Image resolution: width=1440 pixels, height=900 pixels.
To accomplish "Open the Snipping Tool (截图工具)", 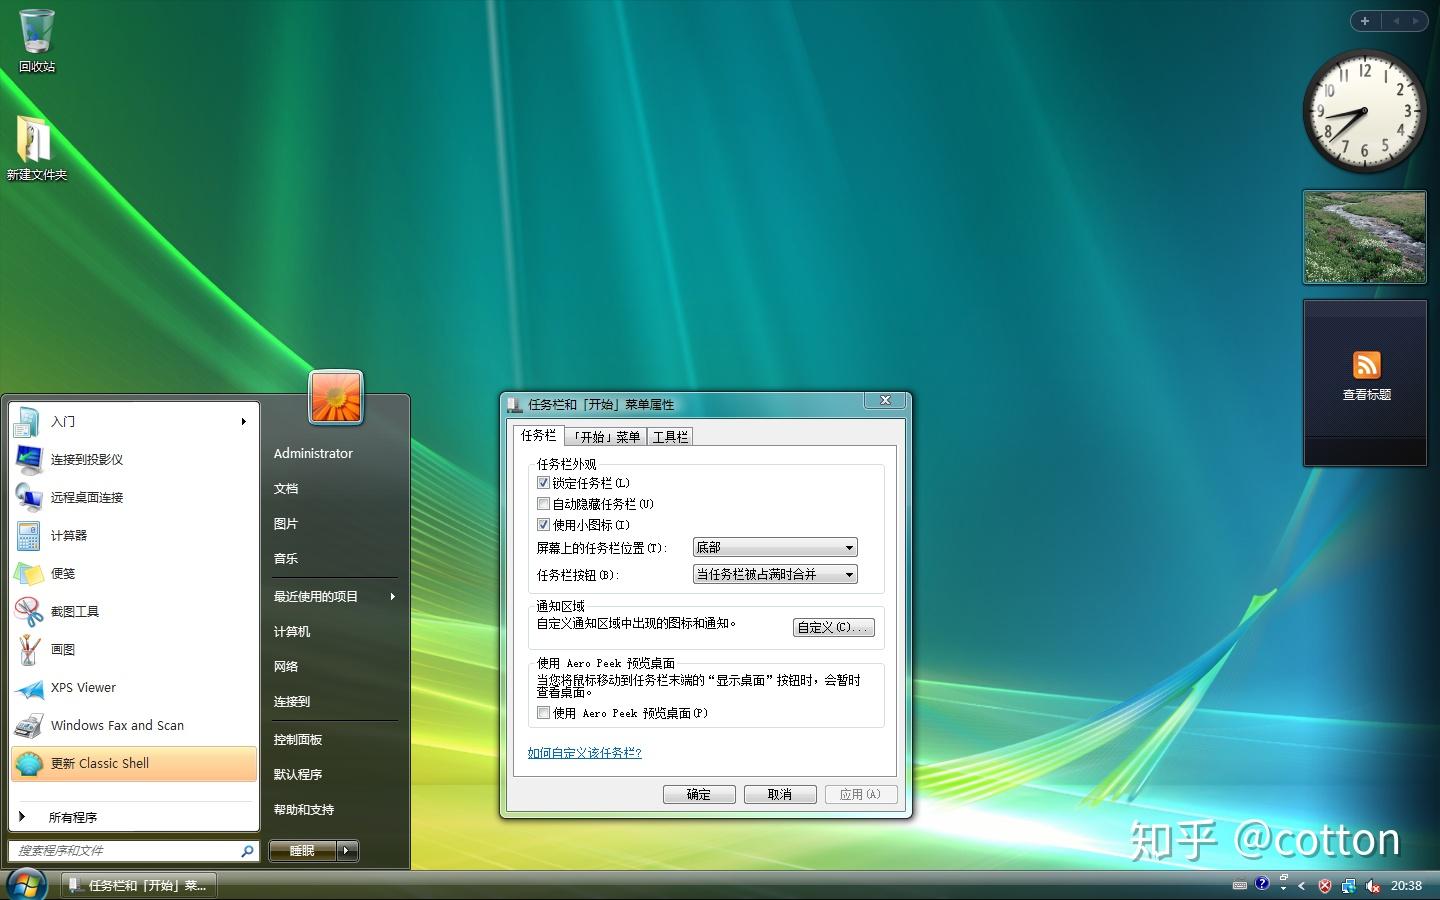I will [74, 611].
